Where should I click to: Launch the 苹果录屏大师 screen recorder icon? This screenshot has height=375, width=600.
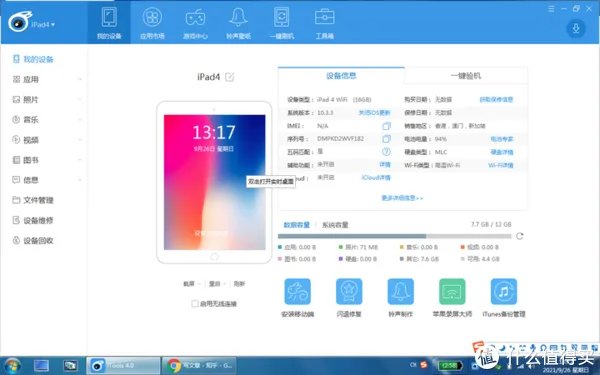pyautogui.click(x=452, y=292)
